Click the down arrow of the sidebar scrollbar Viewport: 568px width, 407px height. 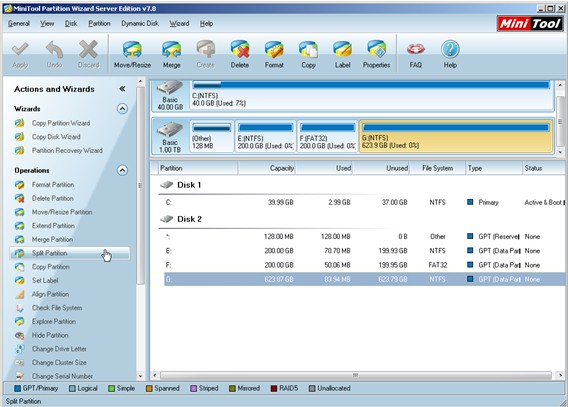(x=141, y=376)
